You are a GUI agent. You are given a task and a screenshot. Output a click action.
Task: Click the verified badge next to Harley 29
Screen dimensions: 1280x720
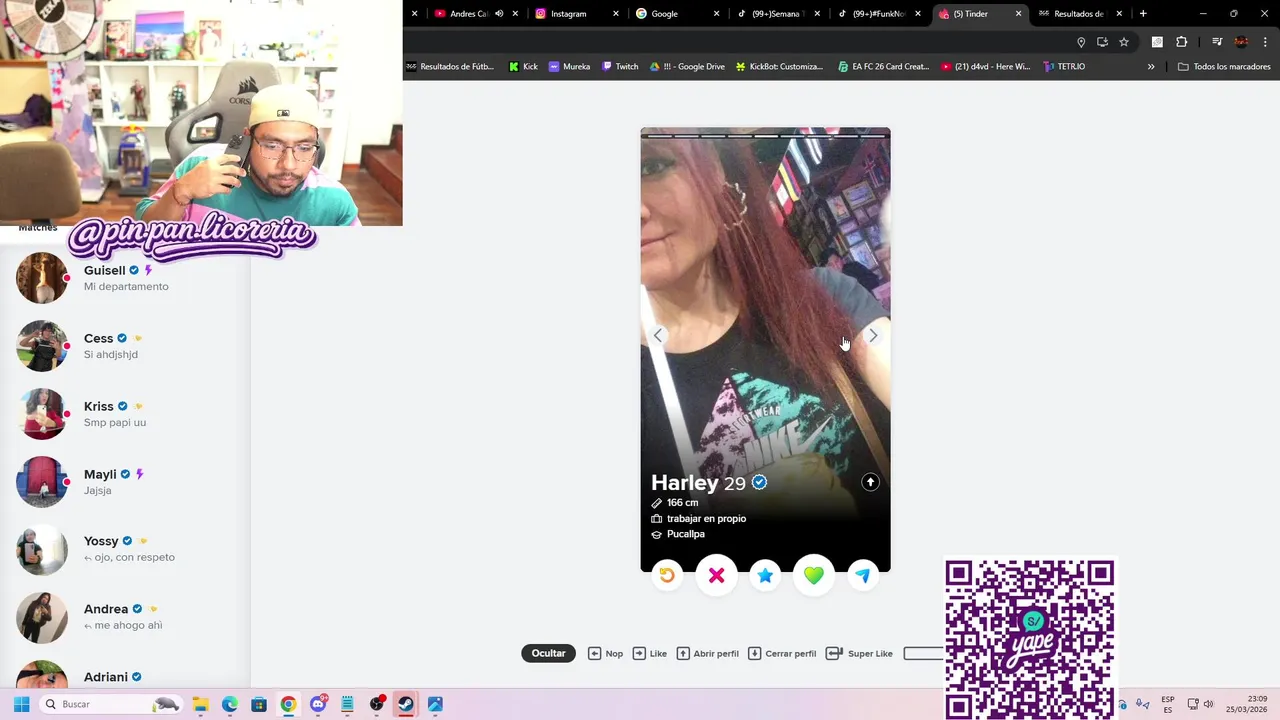click(x=759, y=483)
